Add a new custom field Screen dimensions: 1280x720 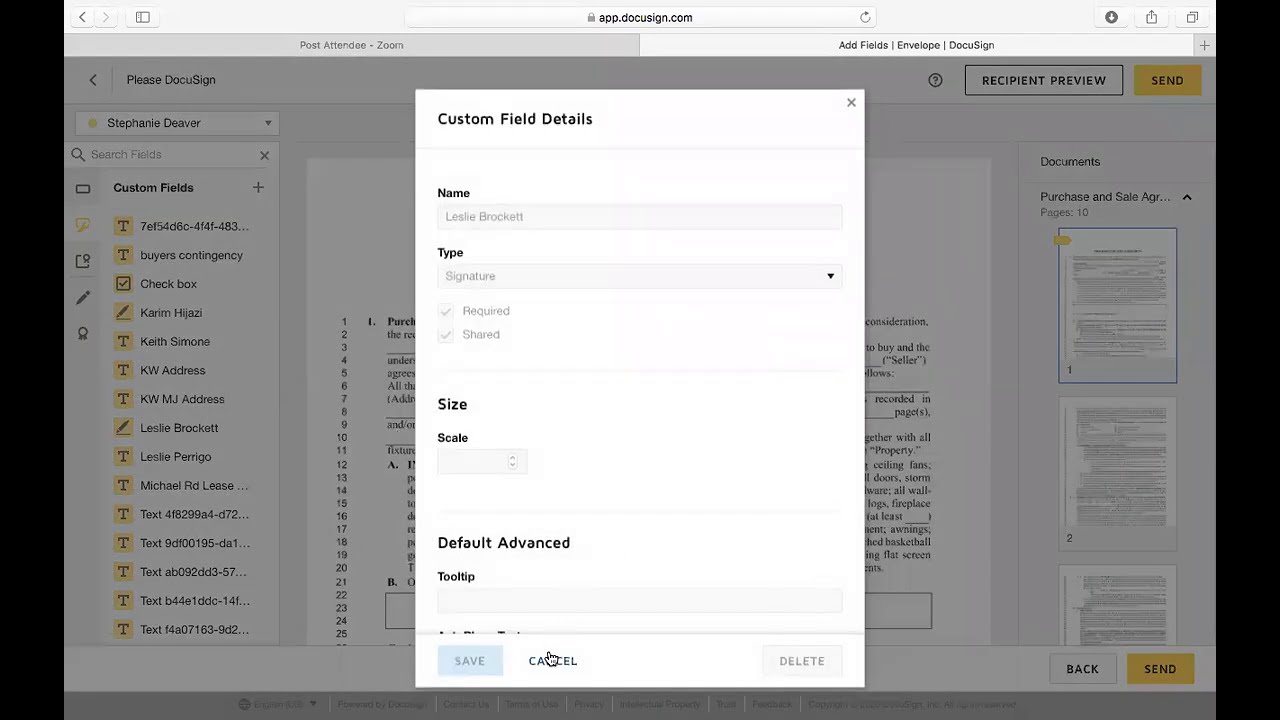pos(258,187)
